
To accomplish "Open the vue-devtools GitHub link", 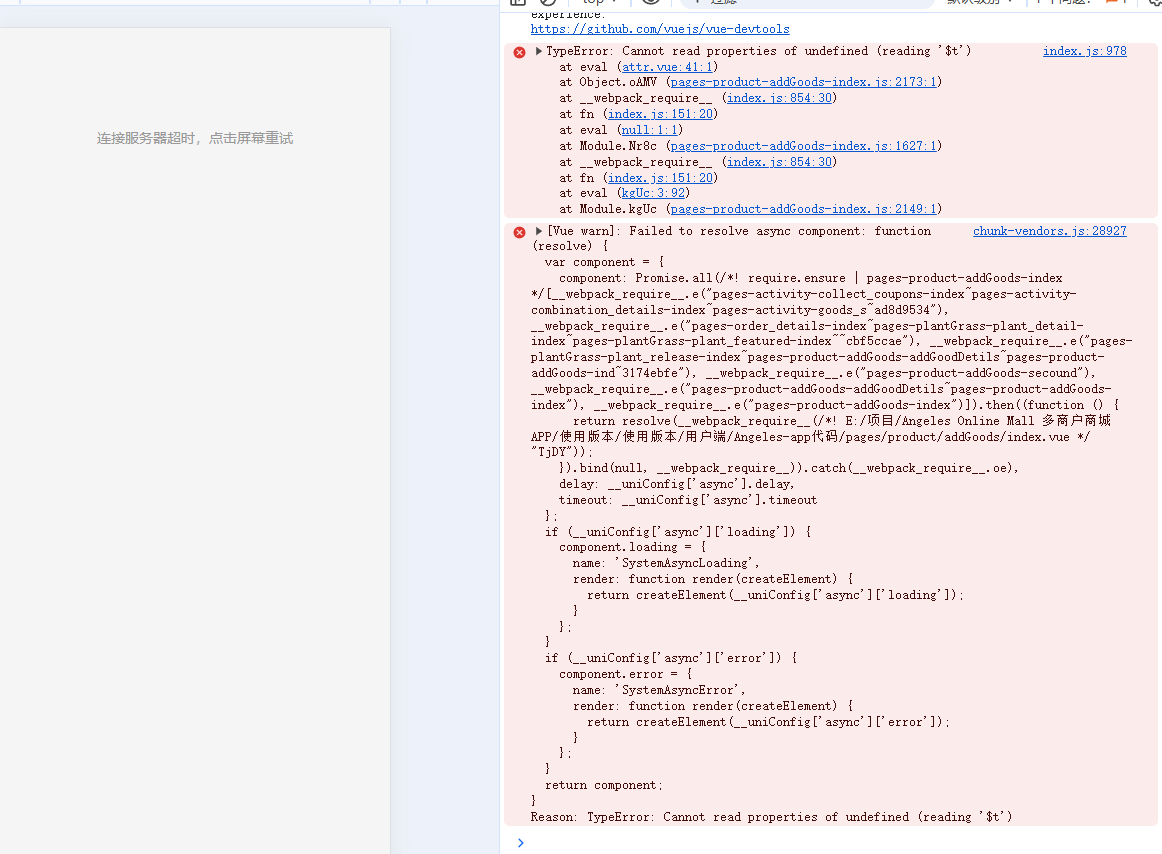I will pyautogui.click(x=659, y=29).
